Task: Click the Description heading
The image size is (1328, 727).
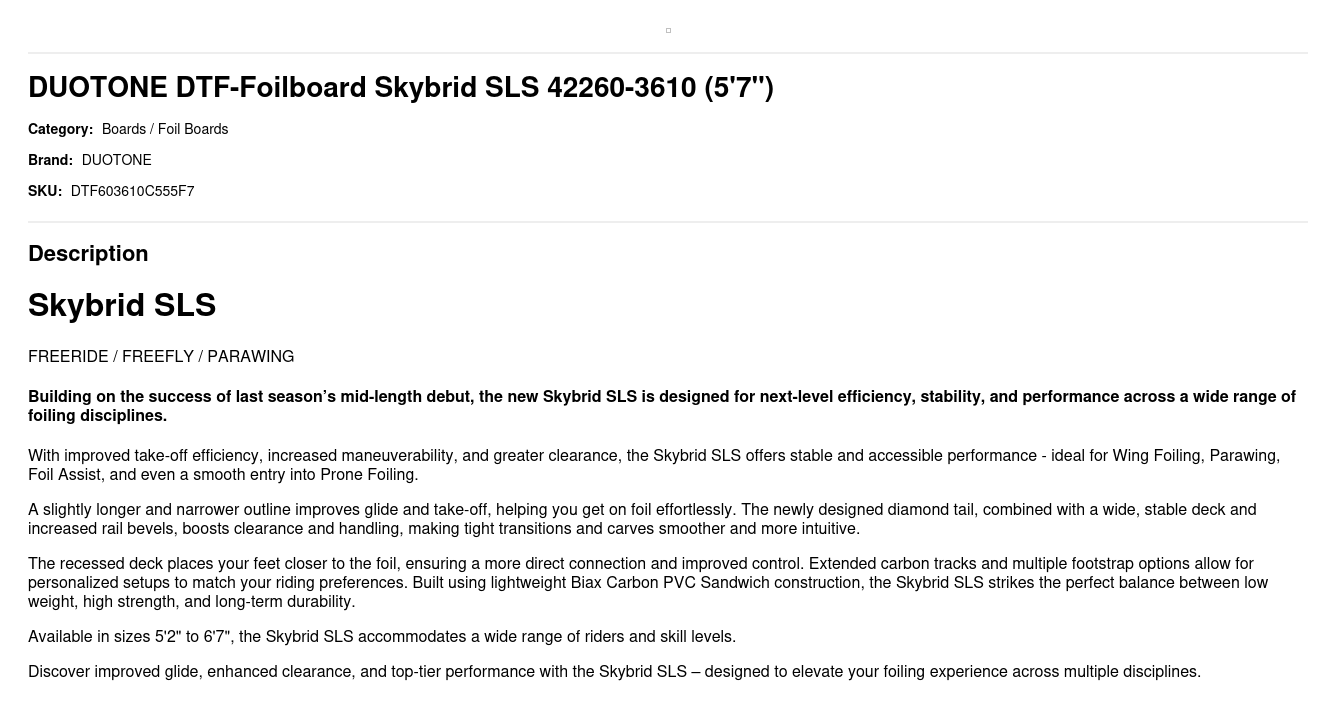Action: [x=88, y=253]
